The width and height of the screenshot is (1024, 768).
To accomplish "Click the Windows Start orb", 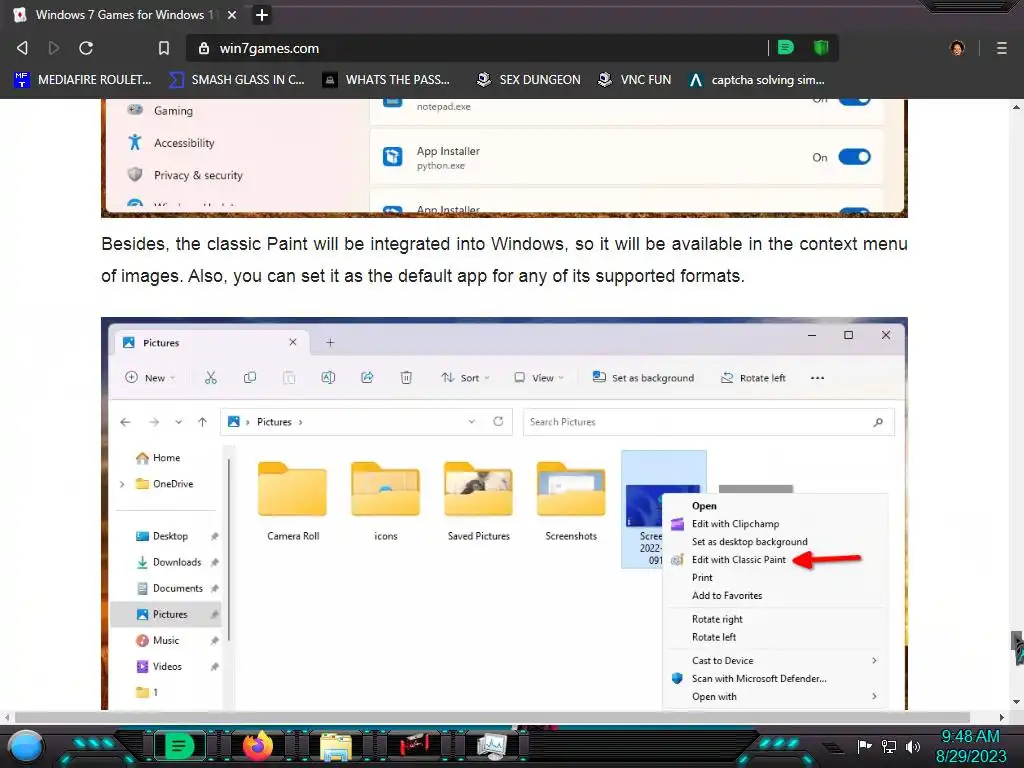I will tap(26, 746).
